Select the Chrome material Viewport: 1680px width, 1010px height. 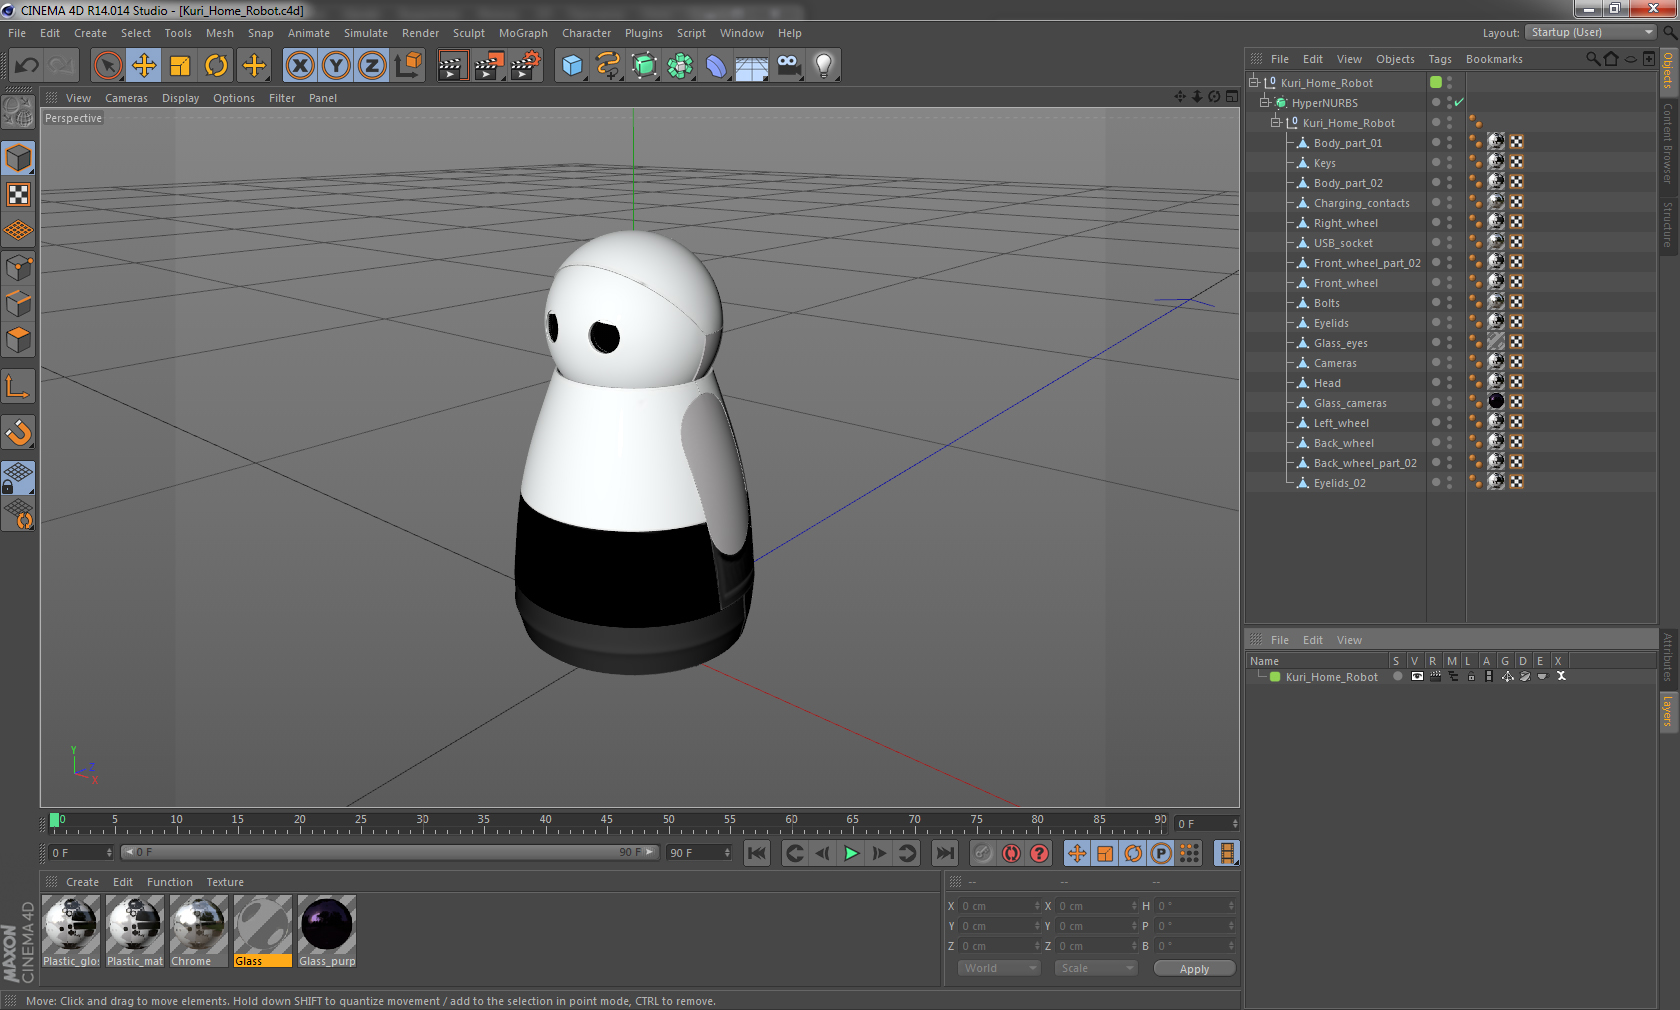[198, 931]
